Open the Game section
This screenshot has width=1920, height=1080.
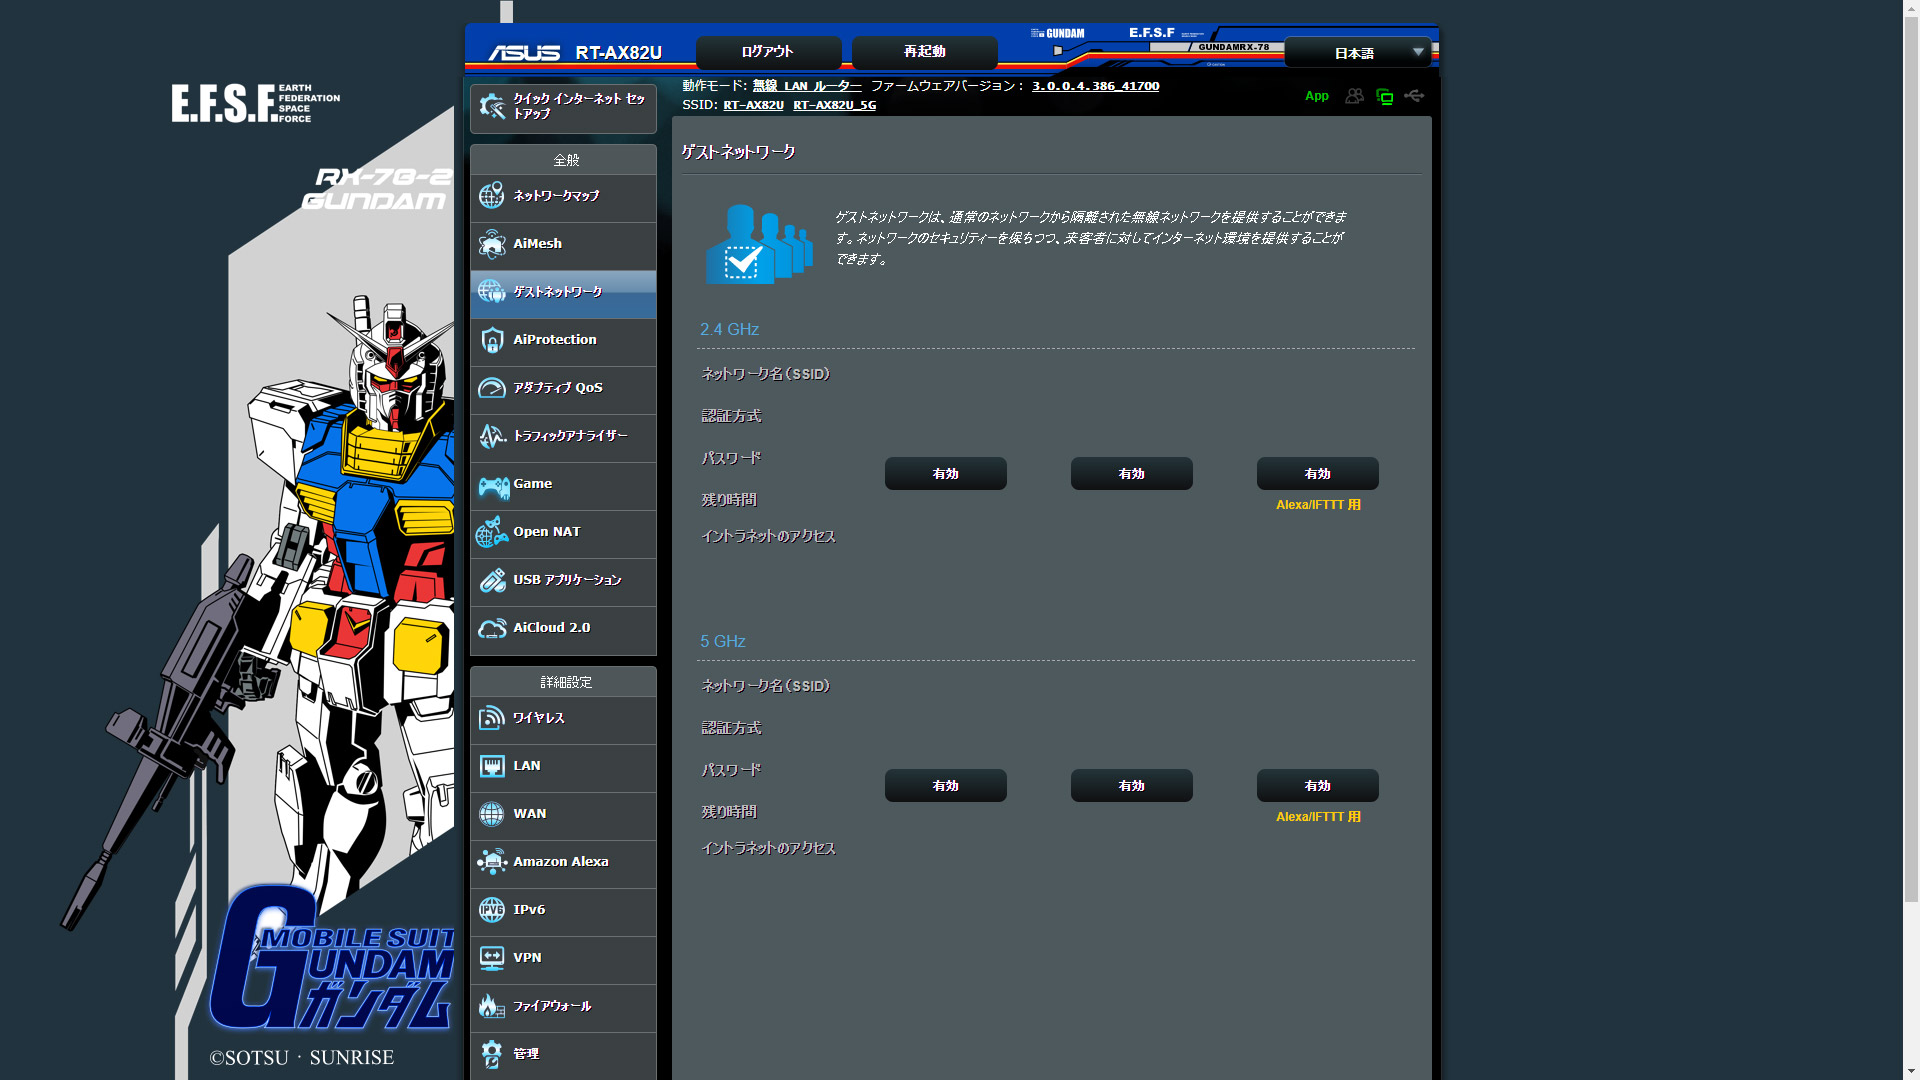(x=531, y=484)
